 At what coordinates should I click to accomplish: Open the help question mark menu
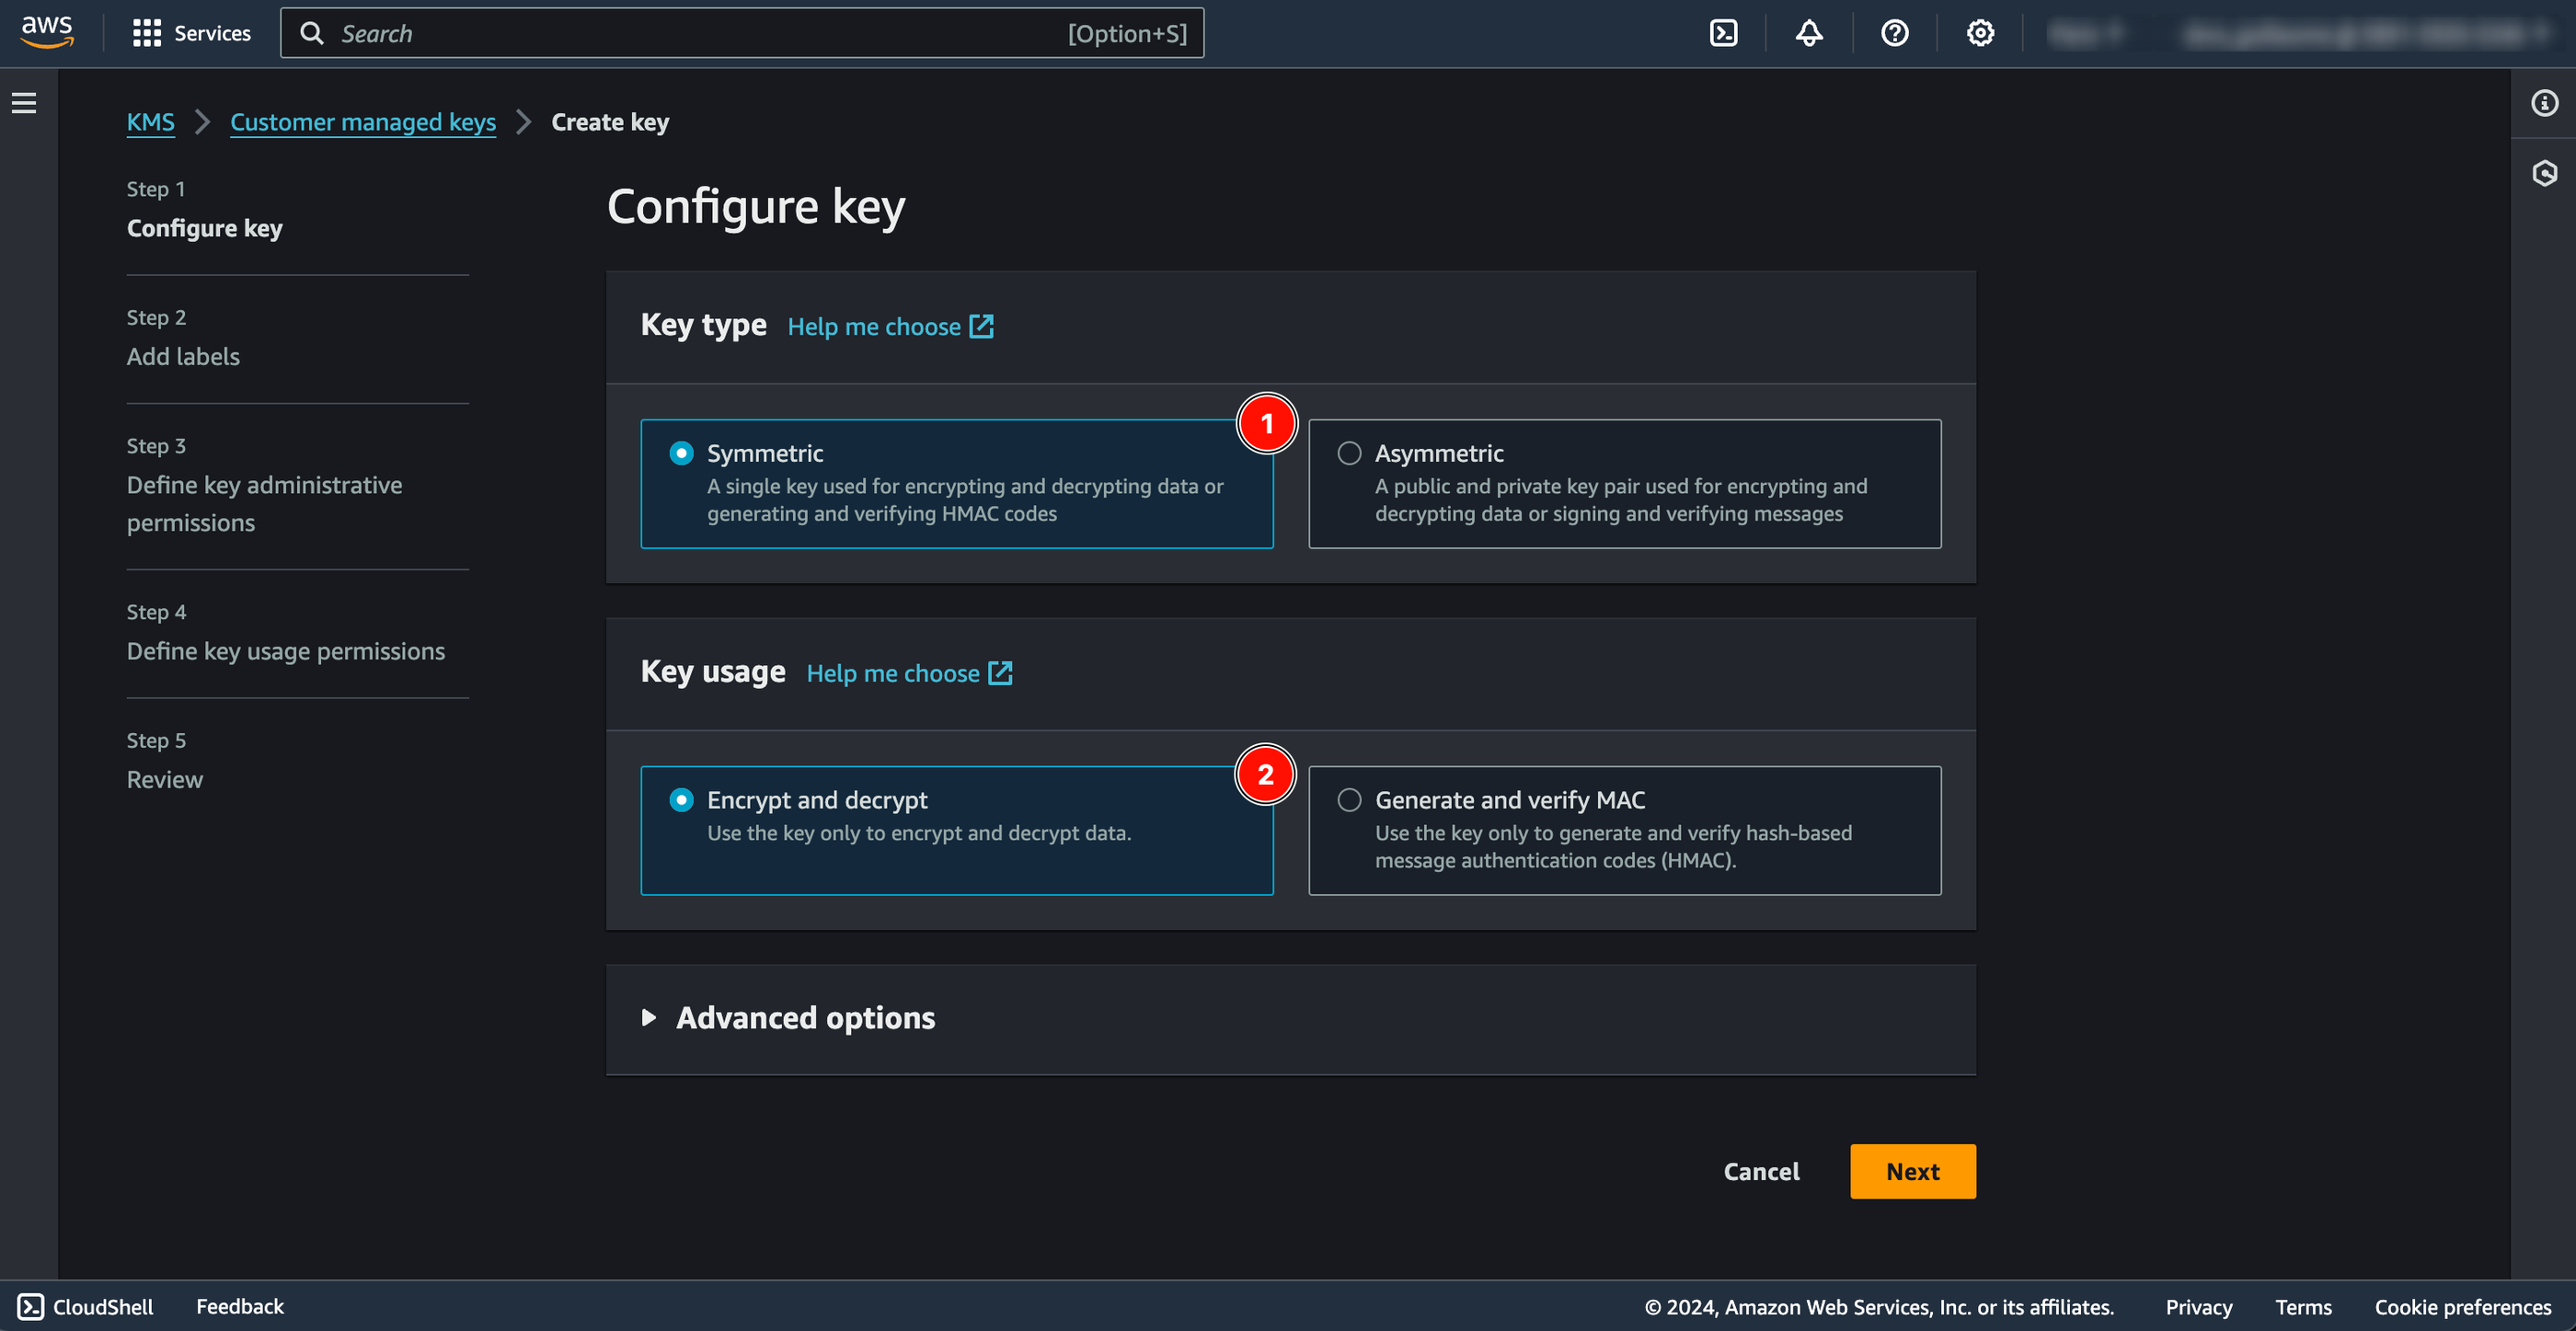pyautogui.click(x=1894, y=33)
